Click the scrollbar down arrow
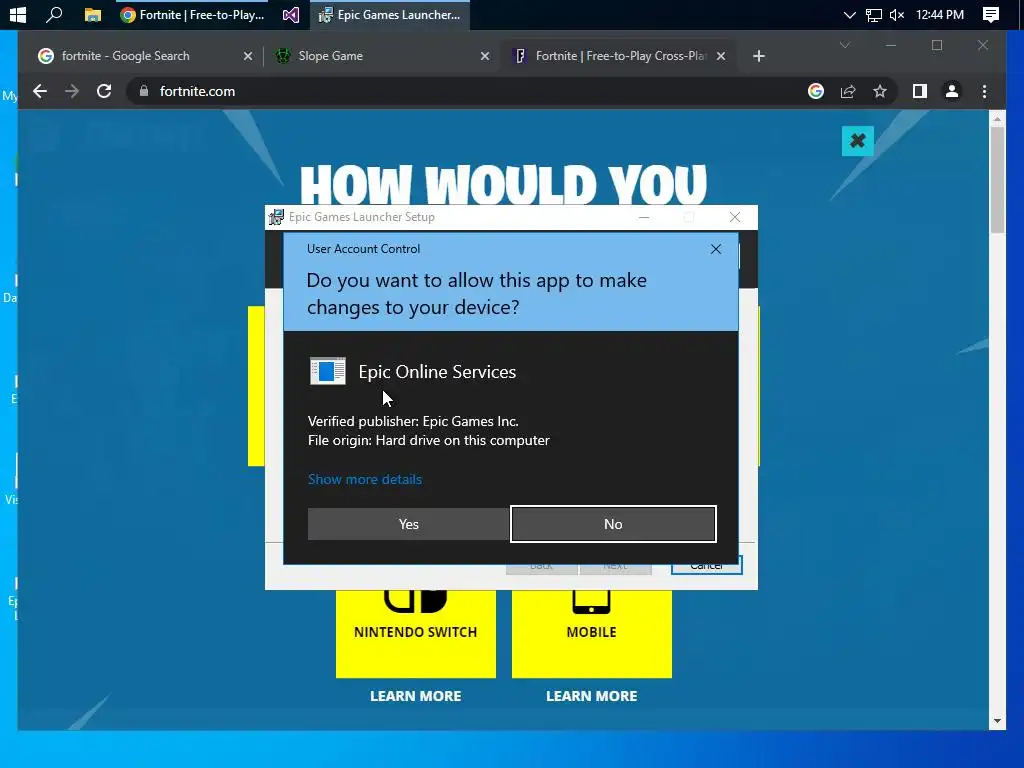Screen dimensions: 1024x768 [x=997, y=722]
